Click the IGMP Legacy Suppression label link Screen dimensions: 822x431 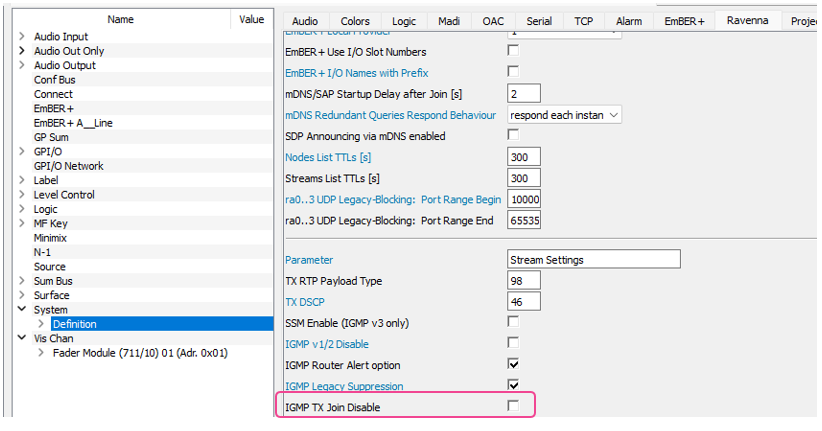pyautogui.click(x=344, y=386)
